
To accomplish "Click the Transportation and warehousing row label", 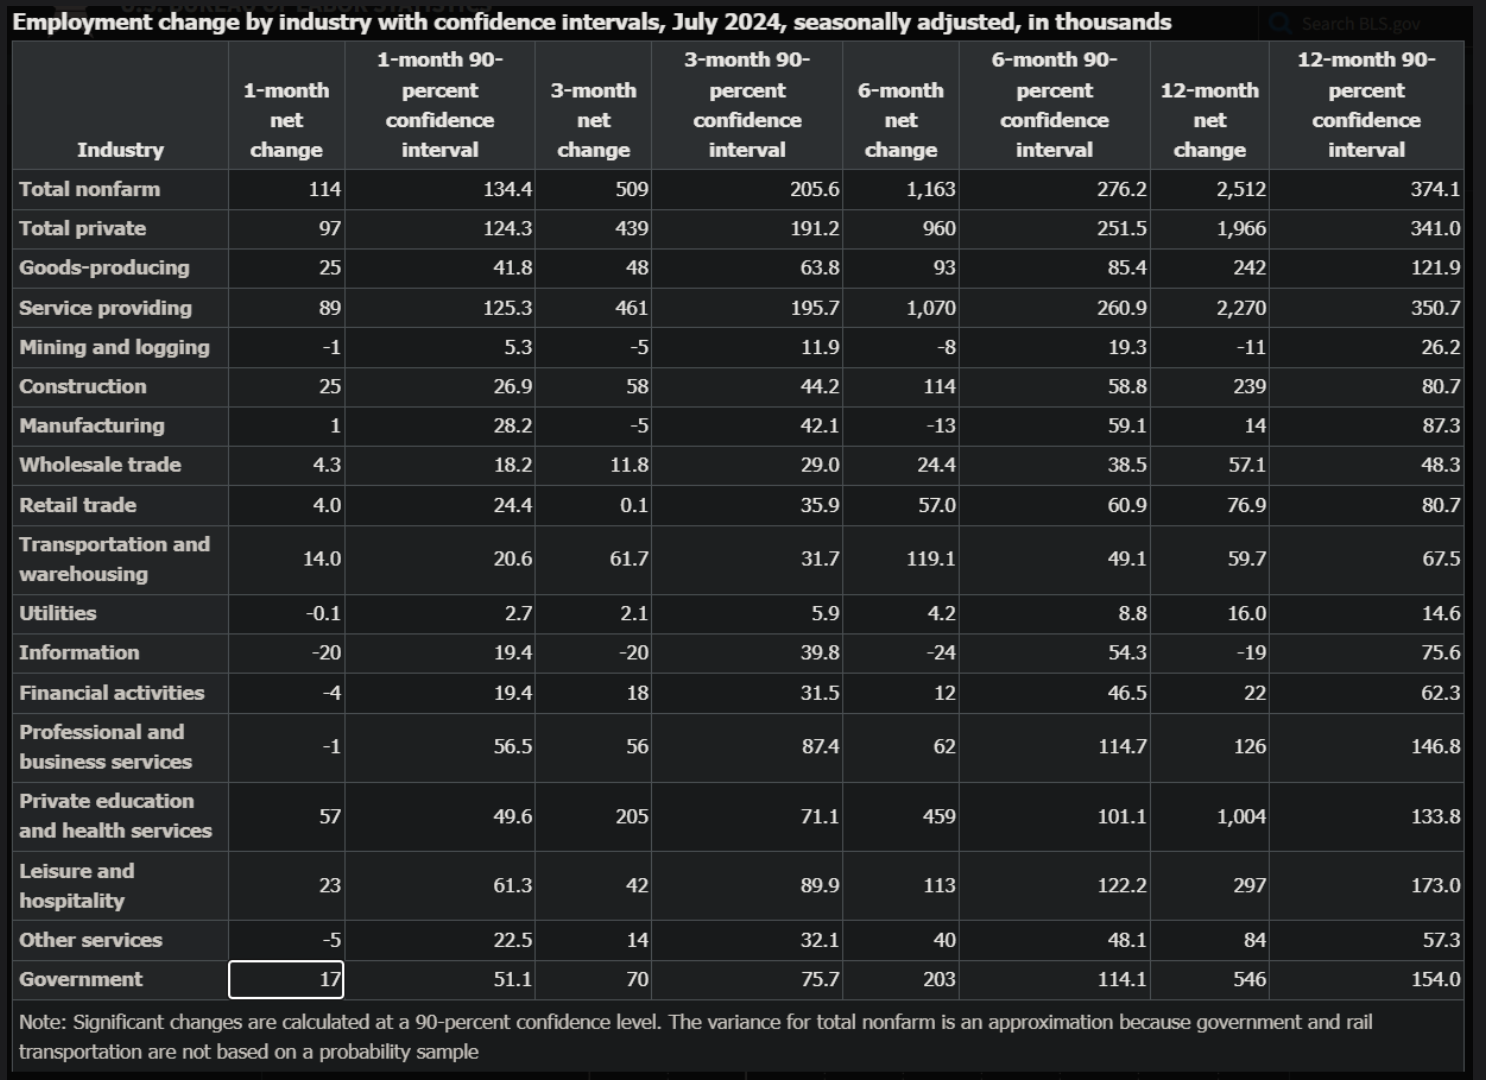I will tap(114, 559).
